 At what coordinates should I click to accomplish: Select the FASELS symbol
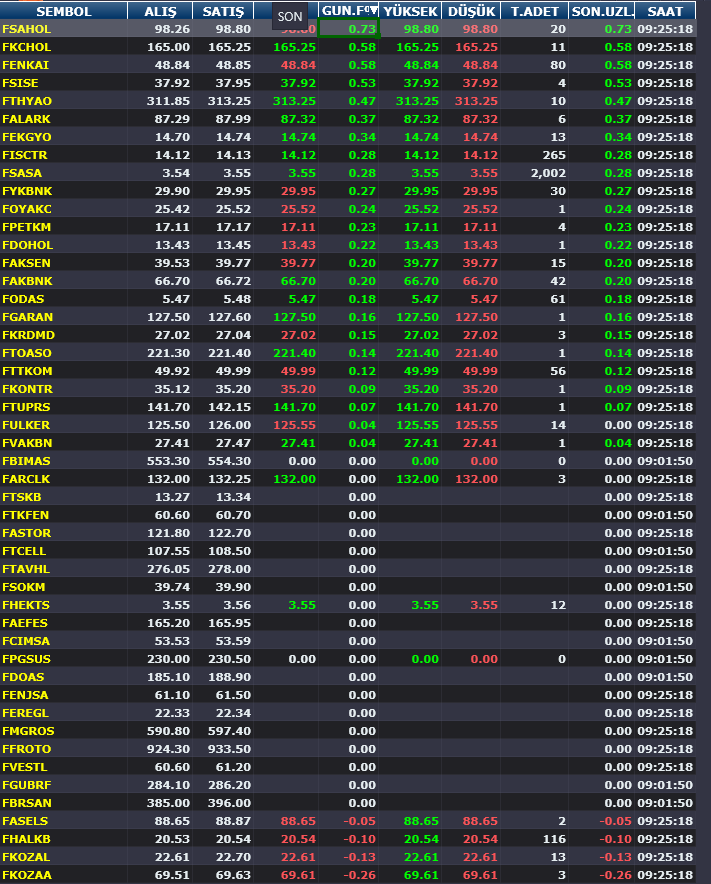(x=25, y=822)
